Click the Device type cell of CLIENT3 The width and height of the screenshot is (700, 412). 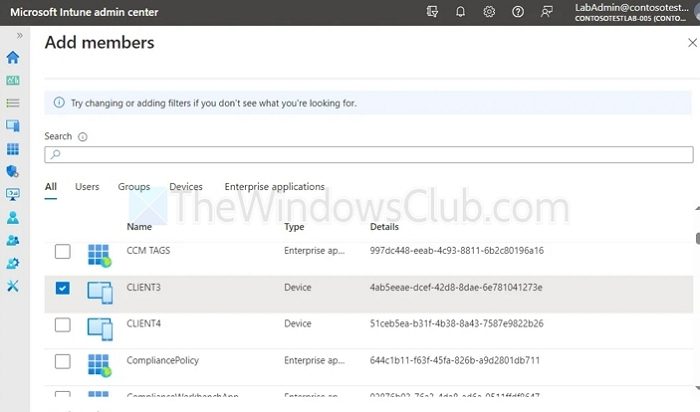[298, 287]
